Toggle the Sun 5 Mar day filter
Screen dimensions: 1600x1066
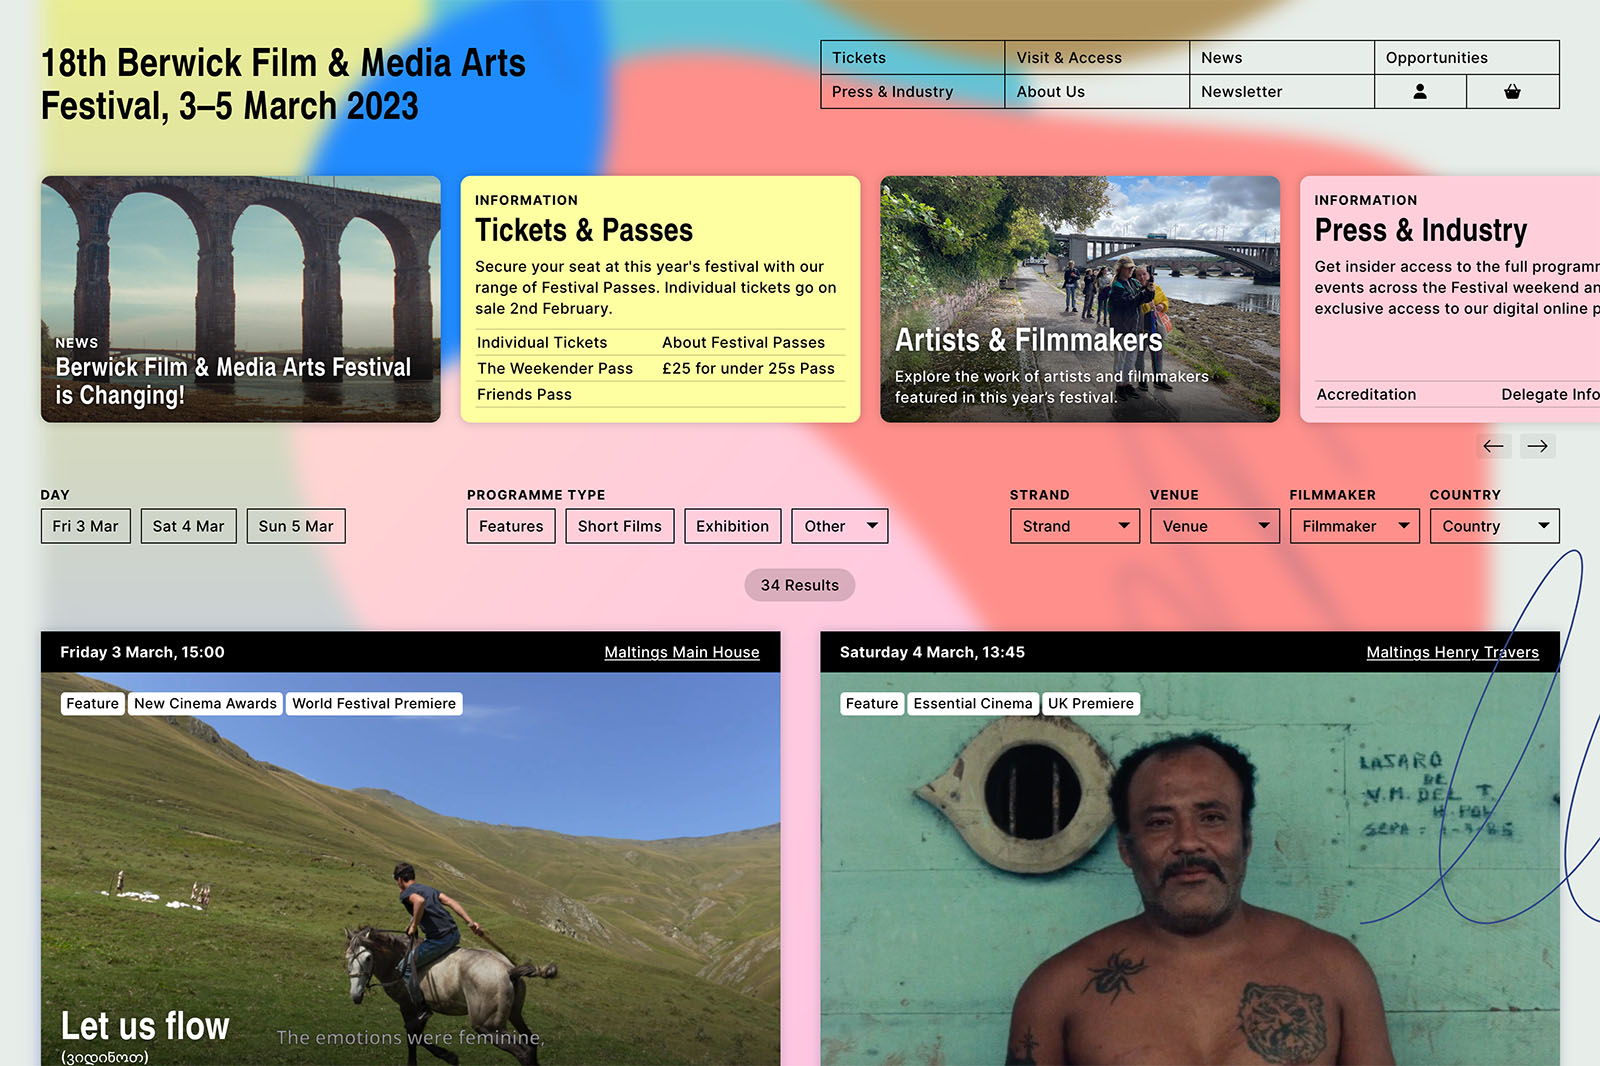[296, 526]
